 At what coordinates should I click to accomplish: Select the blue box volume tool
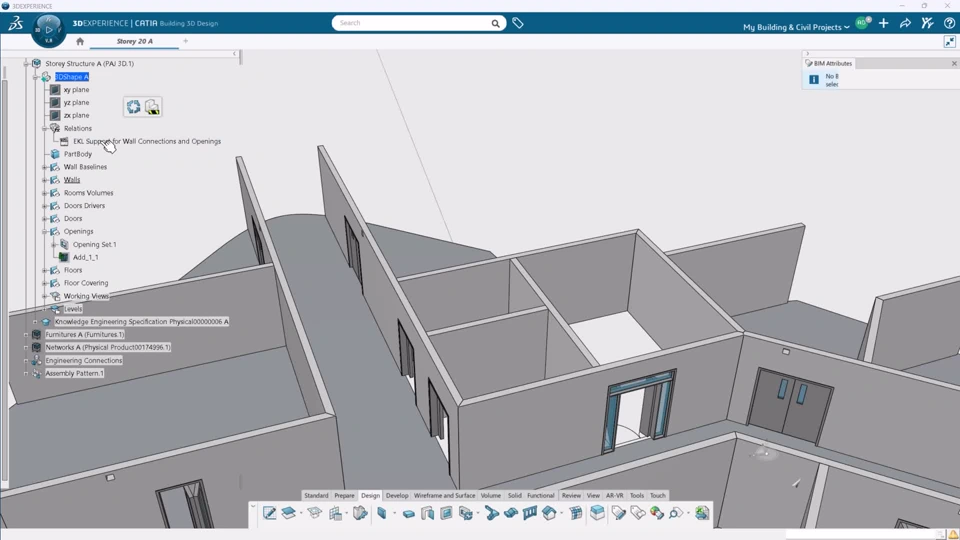[597, 513]
